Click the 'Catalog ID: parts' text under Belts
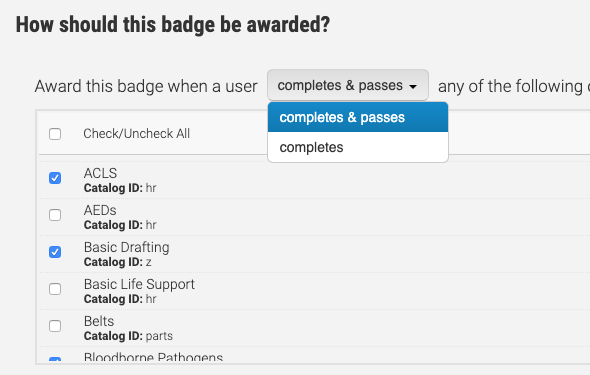This screenshot has height=375, width=590. (128, 336)
